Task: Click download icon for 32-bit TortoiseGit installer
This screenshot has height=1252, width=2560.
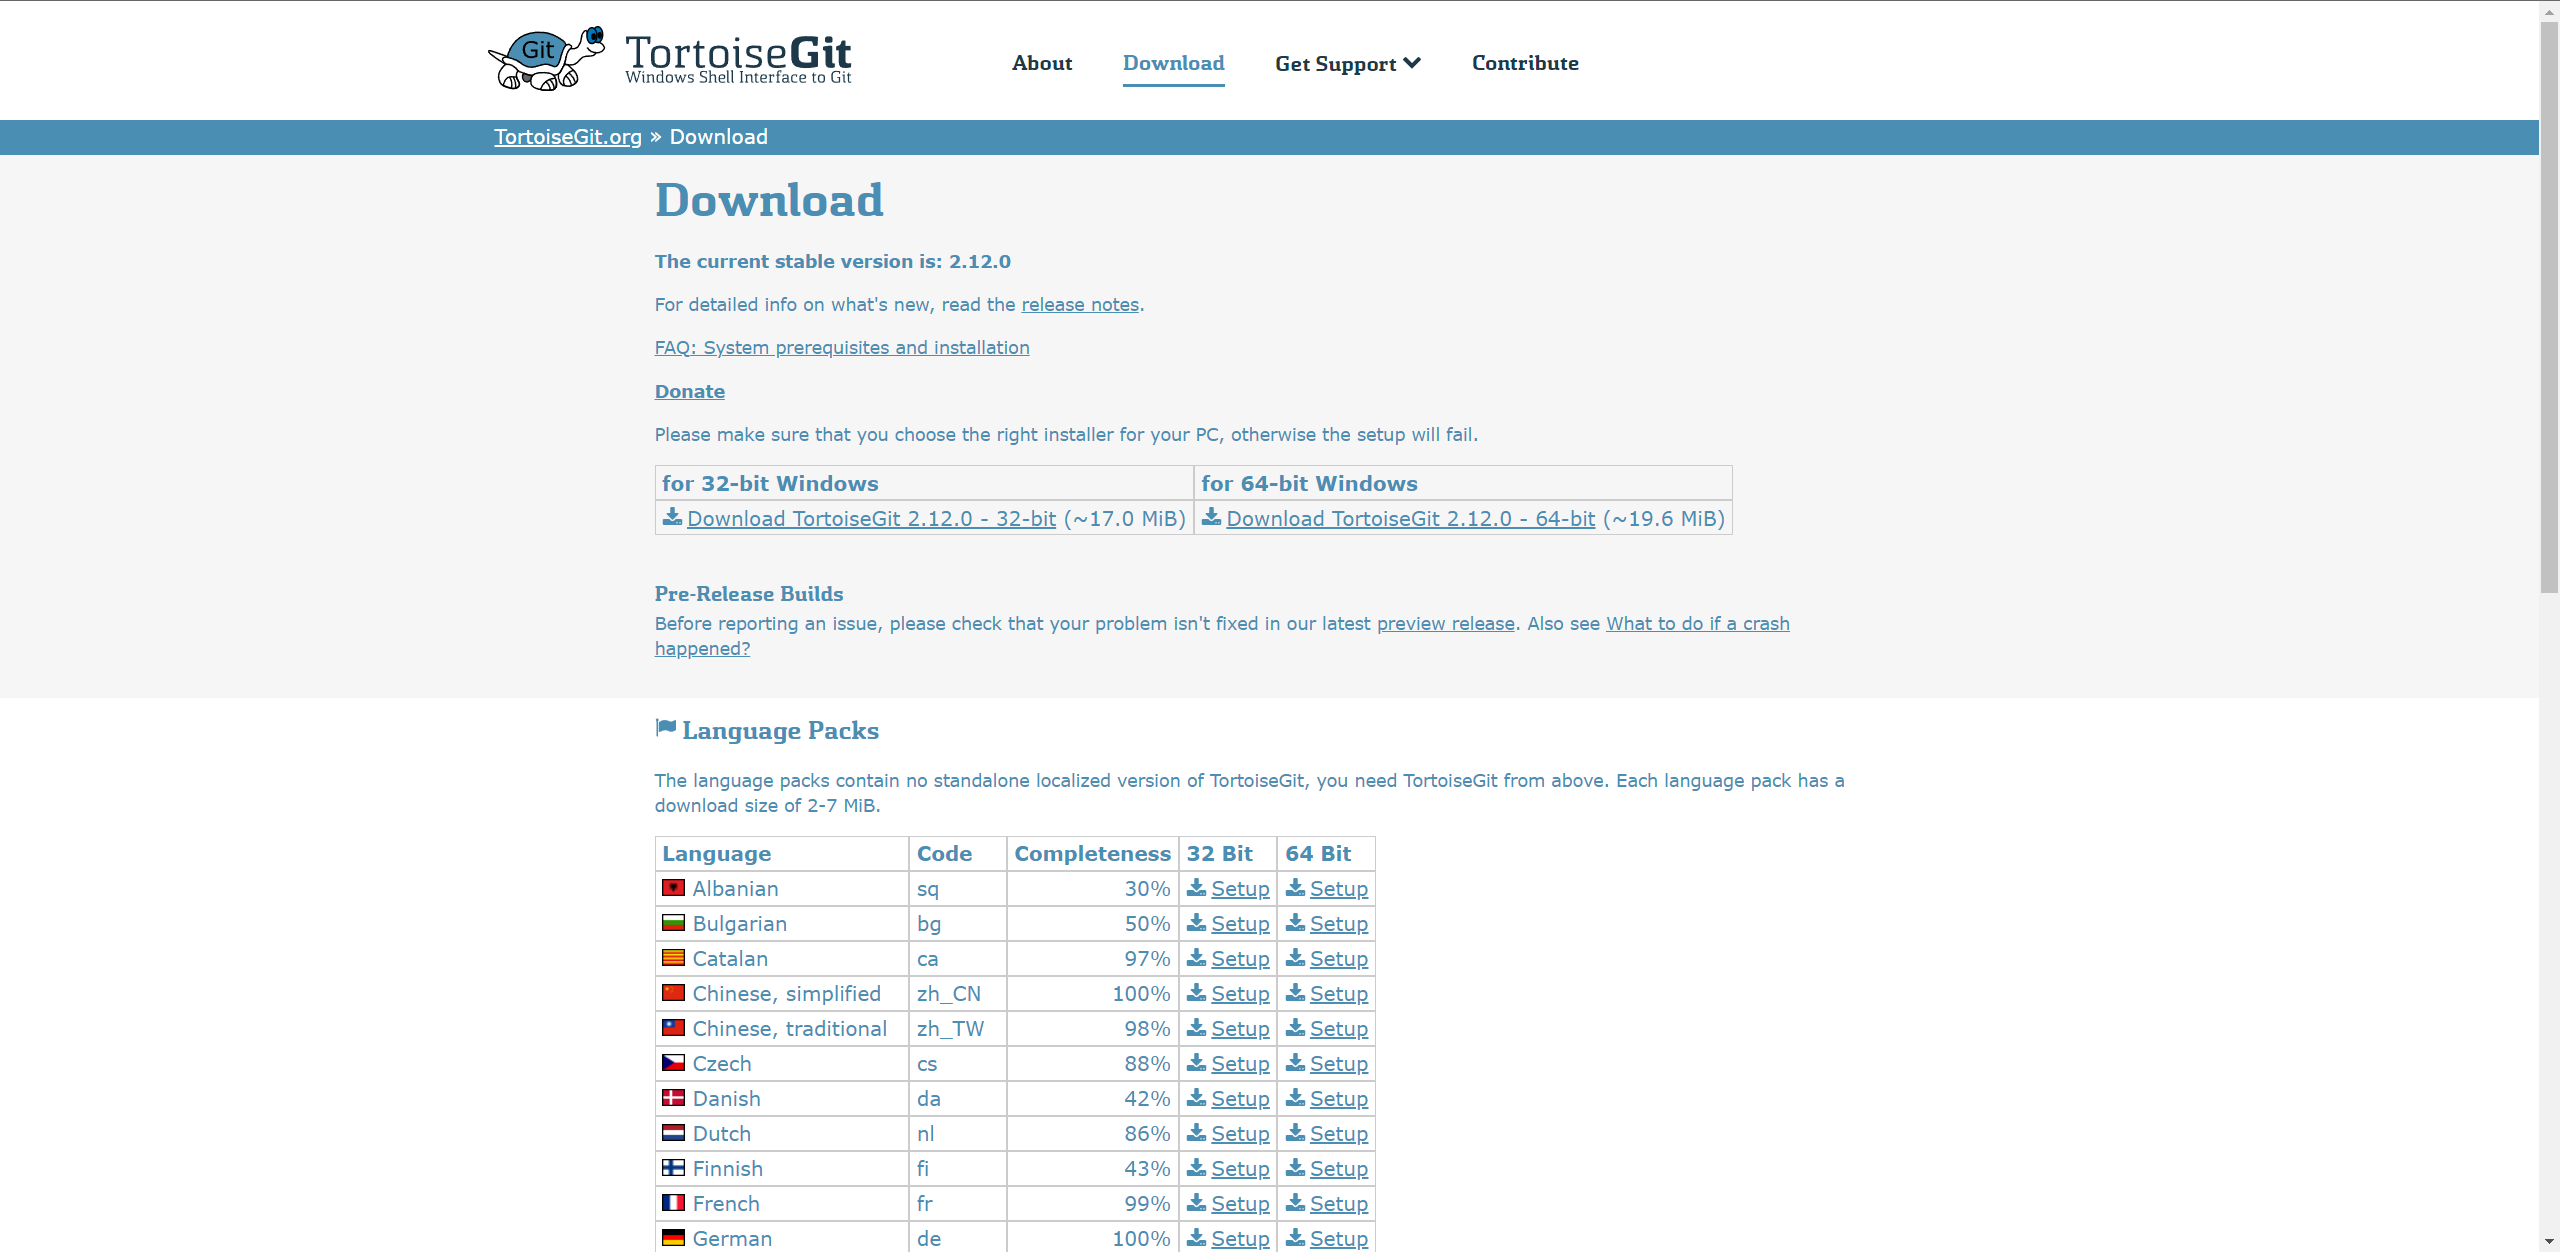Action: (673, 517)
